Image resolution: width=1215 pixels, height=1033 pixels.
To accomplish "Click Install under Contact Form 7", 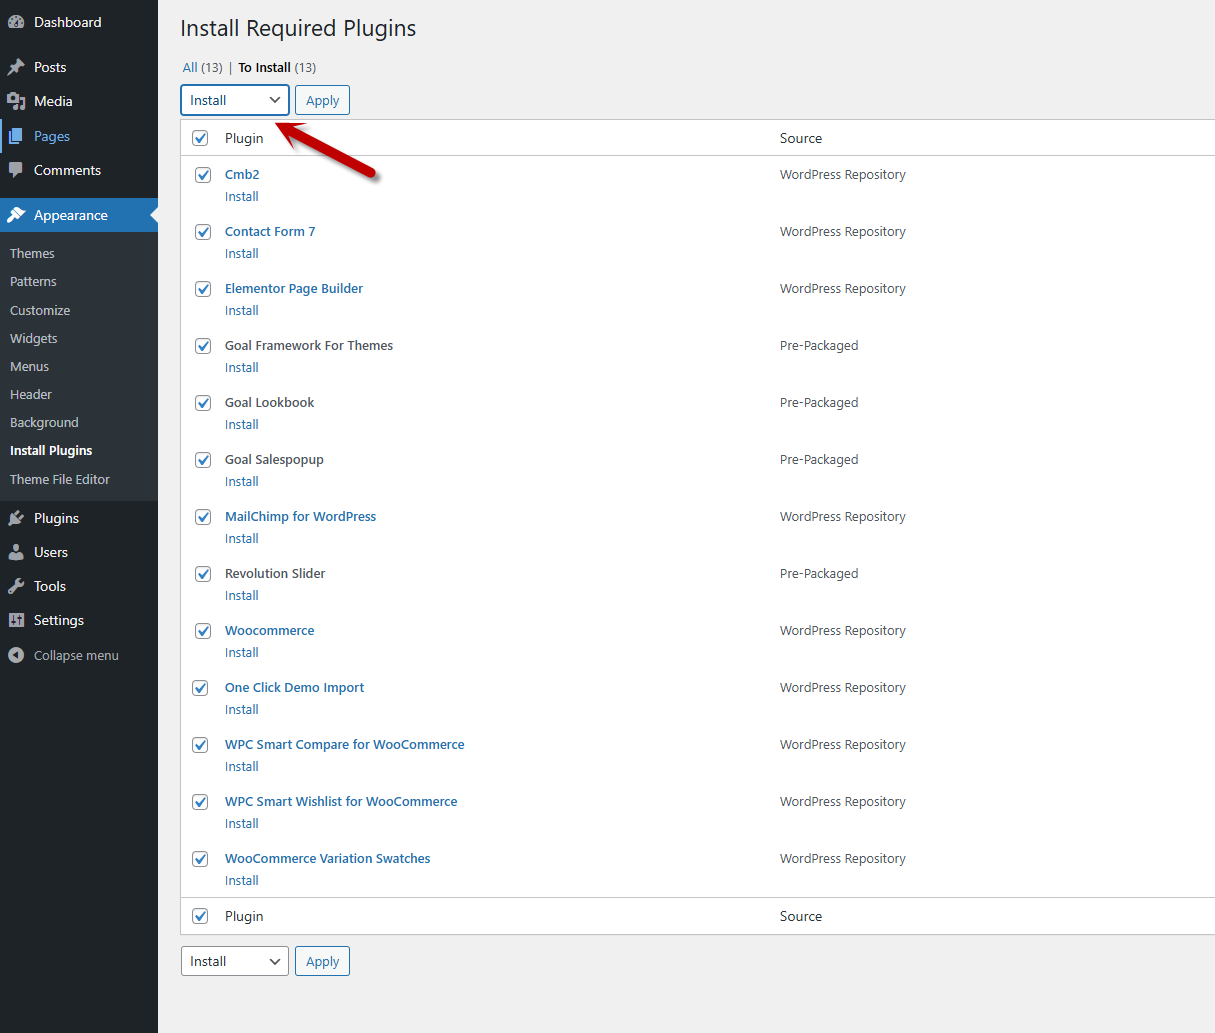I will [x=242, y=254].
